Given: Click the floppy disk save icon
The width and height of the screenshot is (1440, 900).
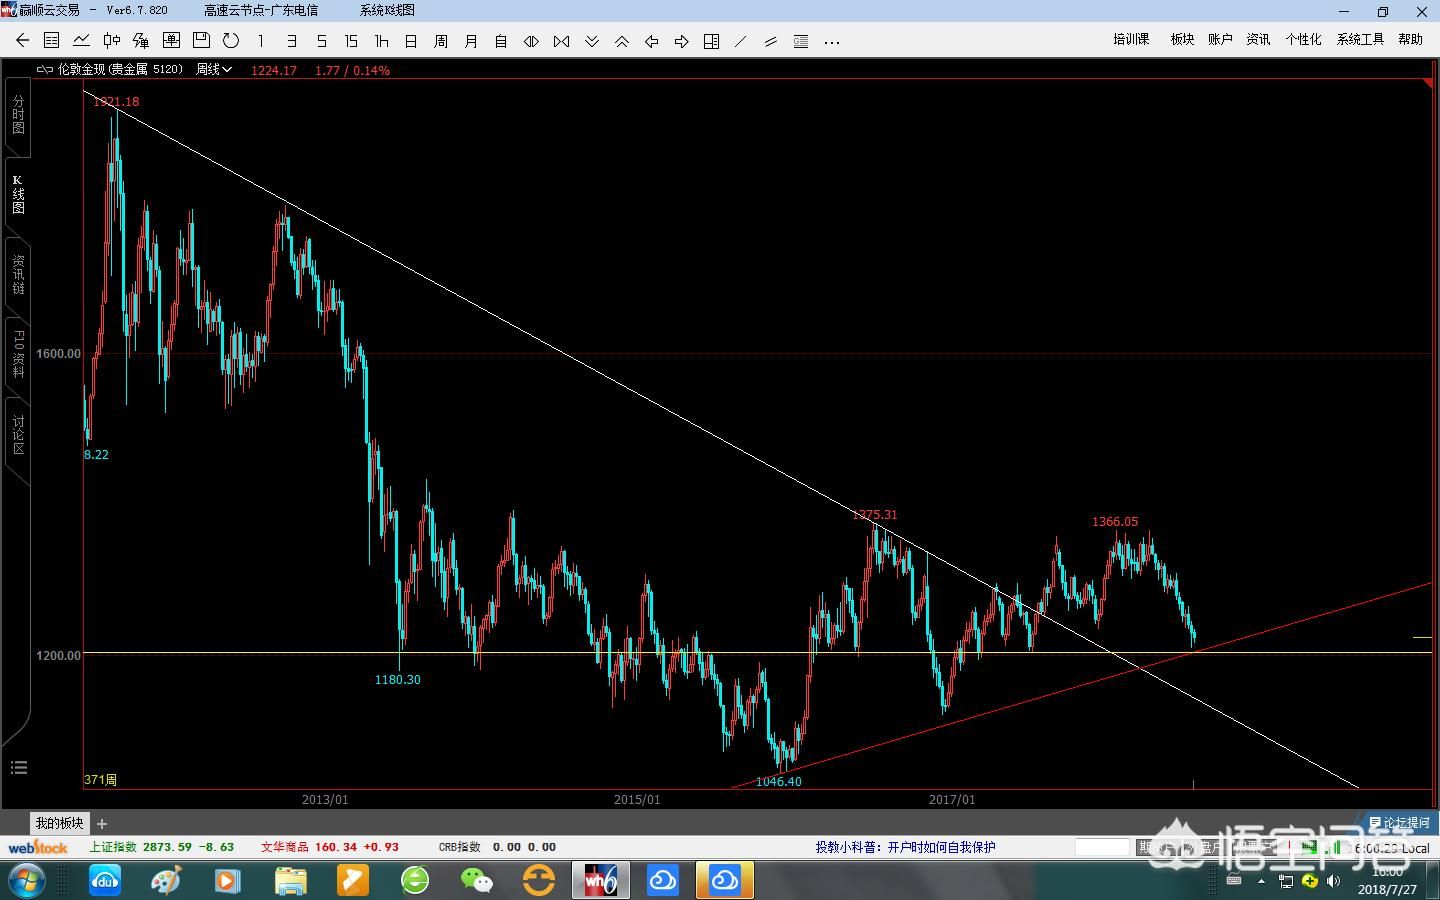Looking at the screenshot, I should coord(201,41).
